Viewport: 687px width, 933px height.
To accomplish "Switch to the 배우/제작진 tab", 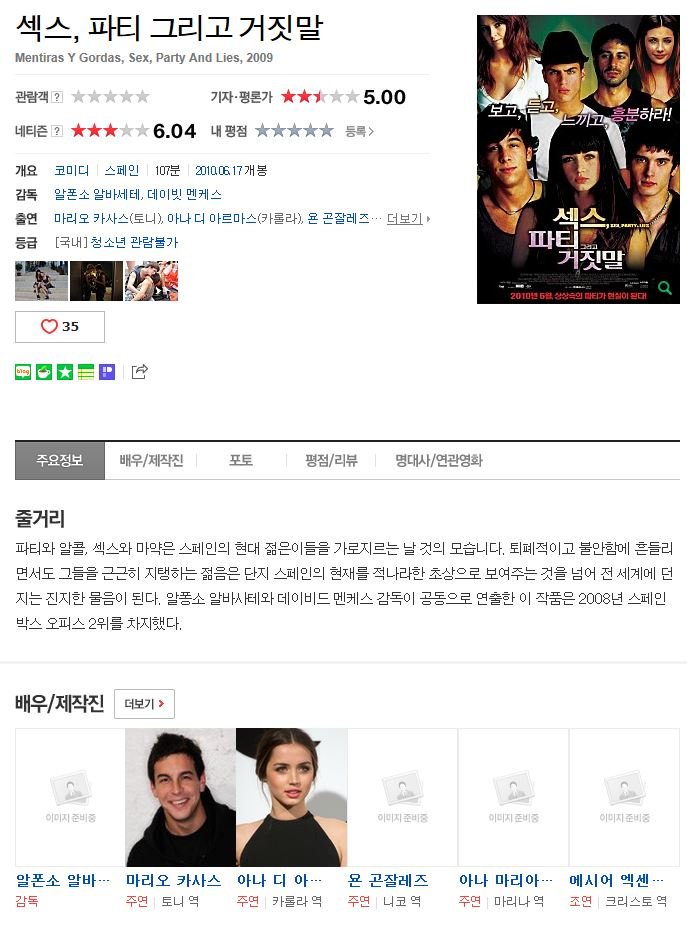I will [x=151, y=461].
